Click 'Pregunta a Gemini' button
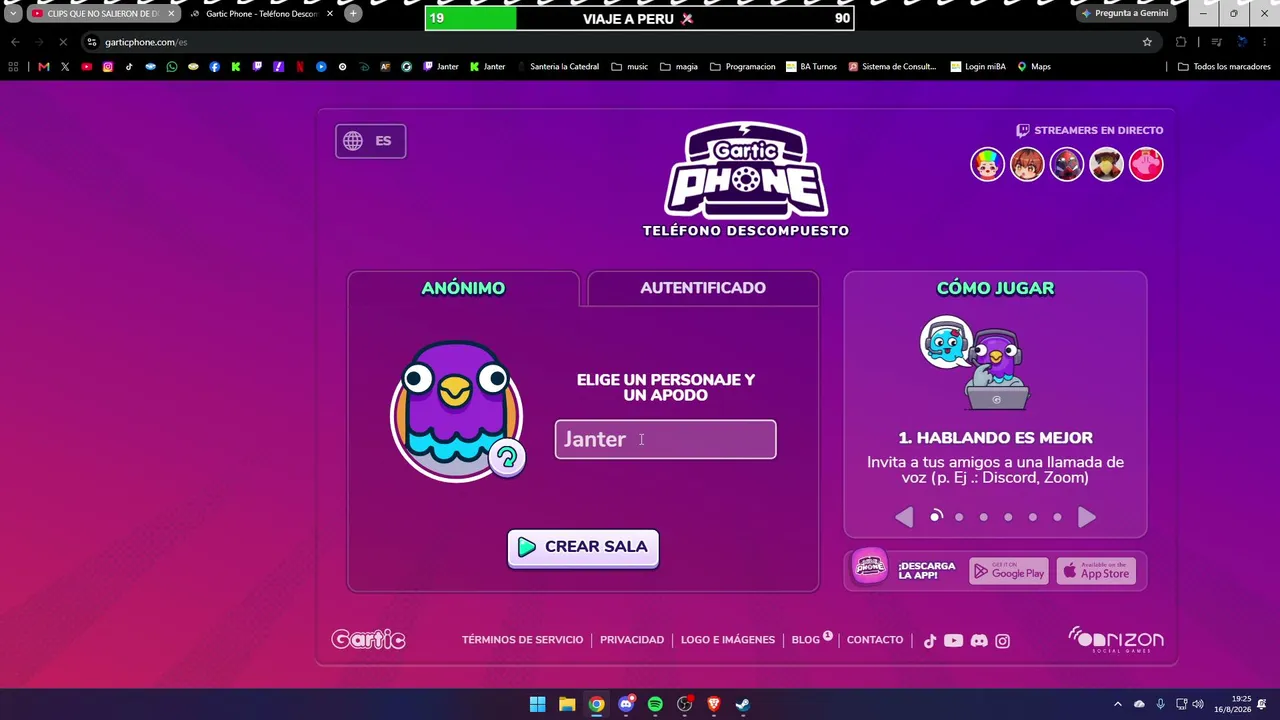This screenshot has height=720, width=1280. click(1125, 14)
